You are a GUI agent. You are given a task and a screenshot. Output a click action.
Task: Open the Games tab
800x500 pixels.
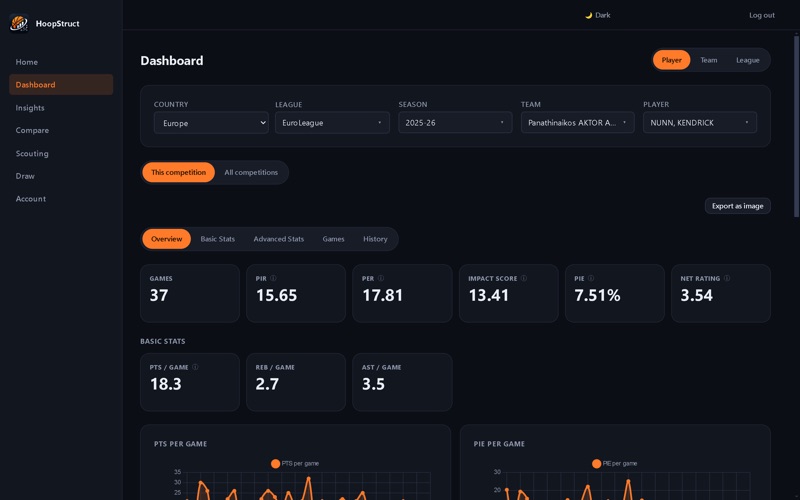pos(333,239)
